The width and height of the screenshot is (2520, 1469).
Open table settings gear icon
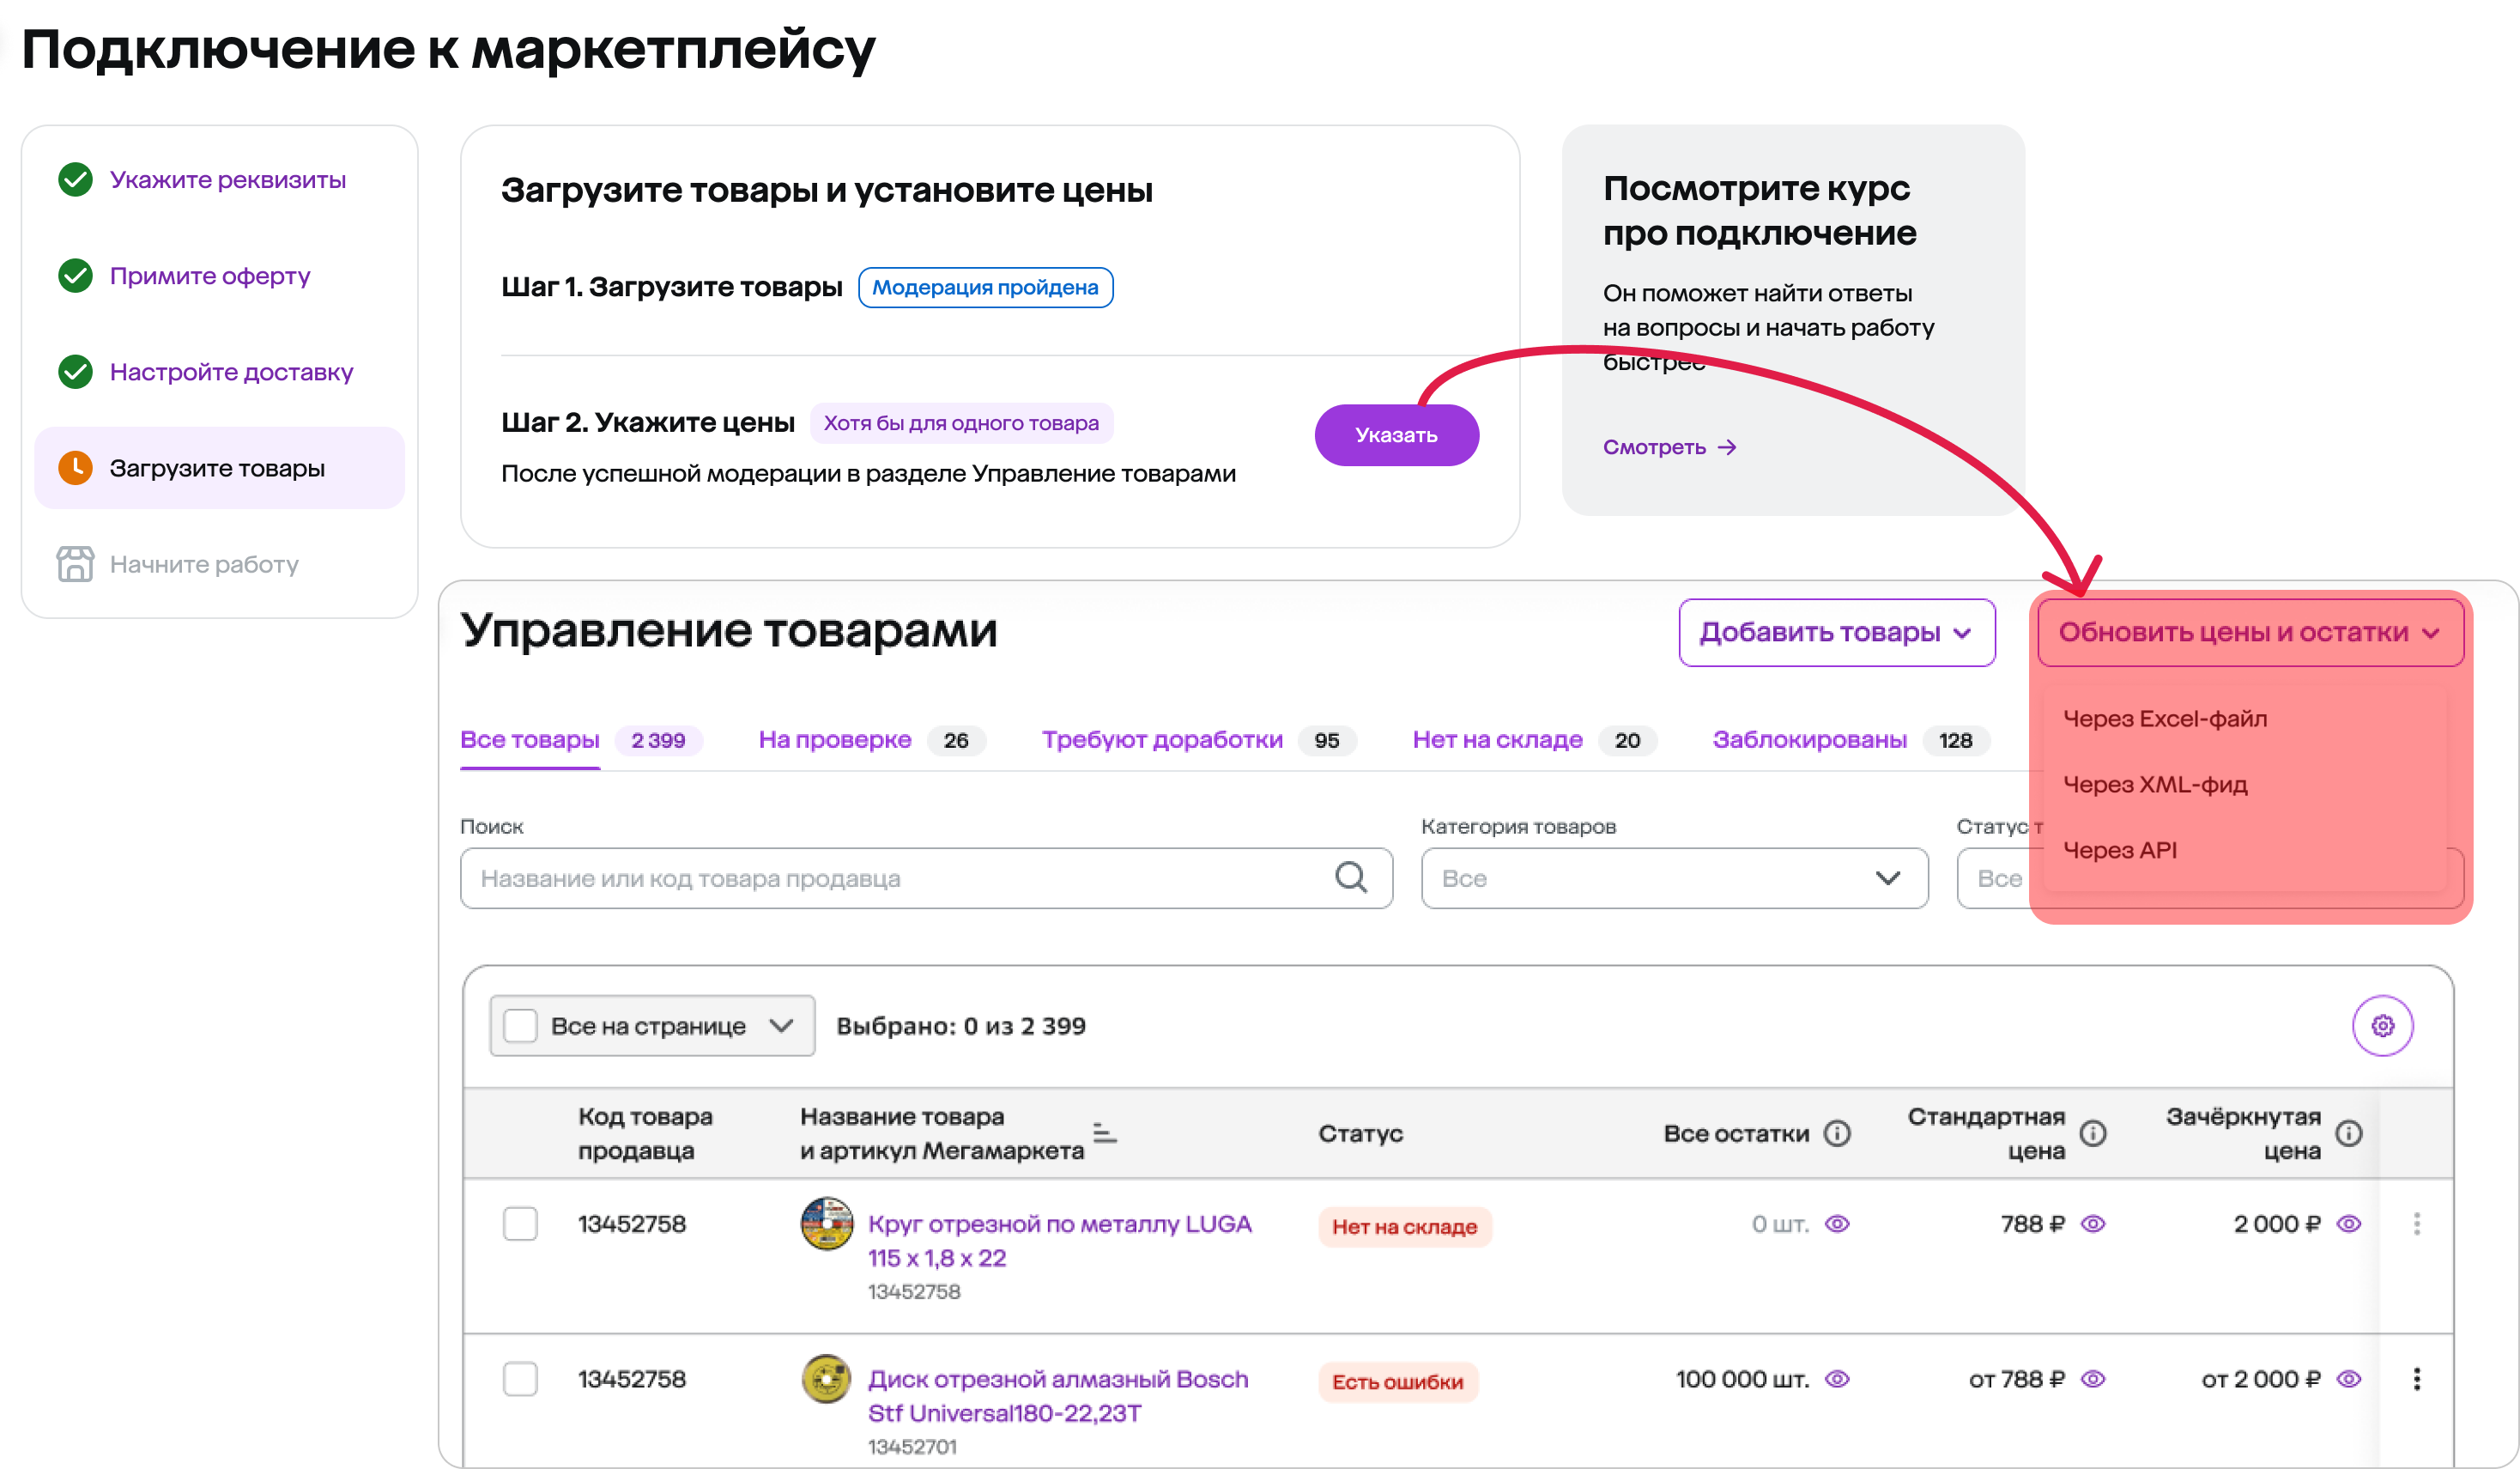[x=2382, y=1025]
